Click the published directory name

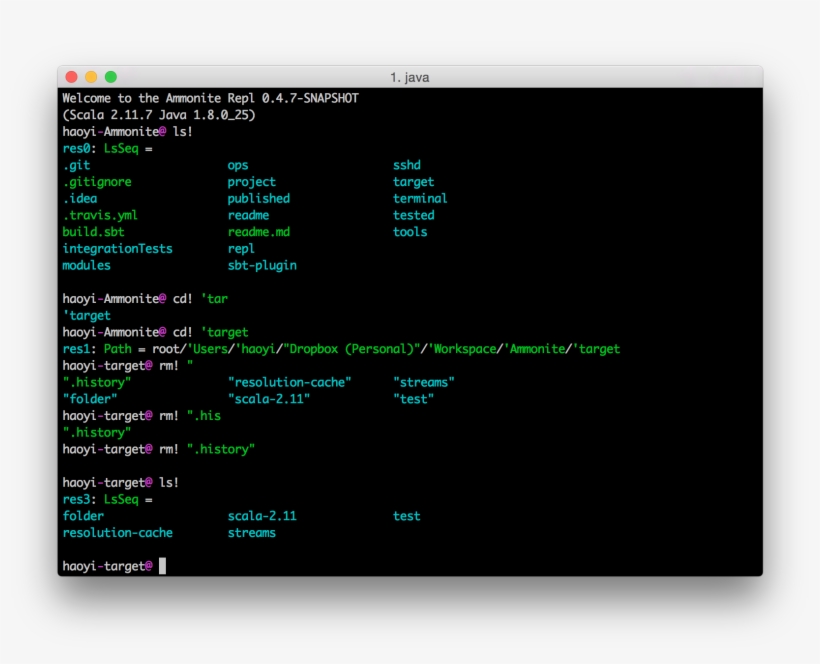[258, 199]
